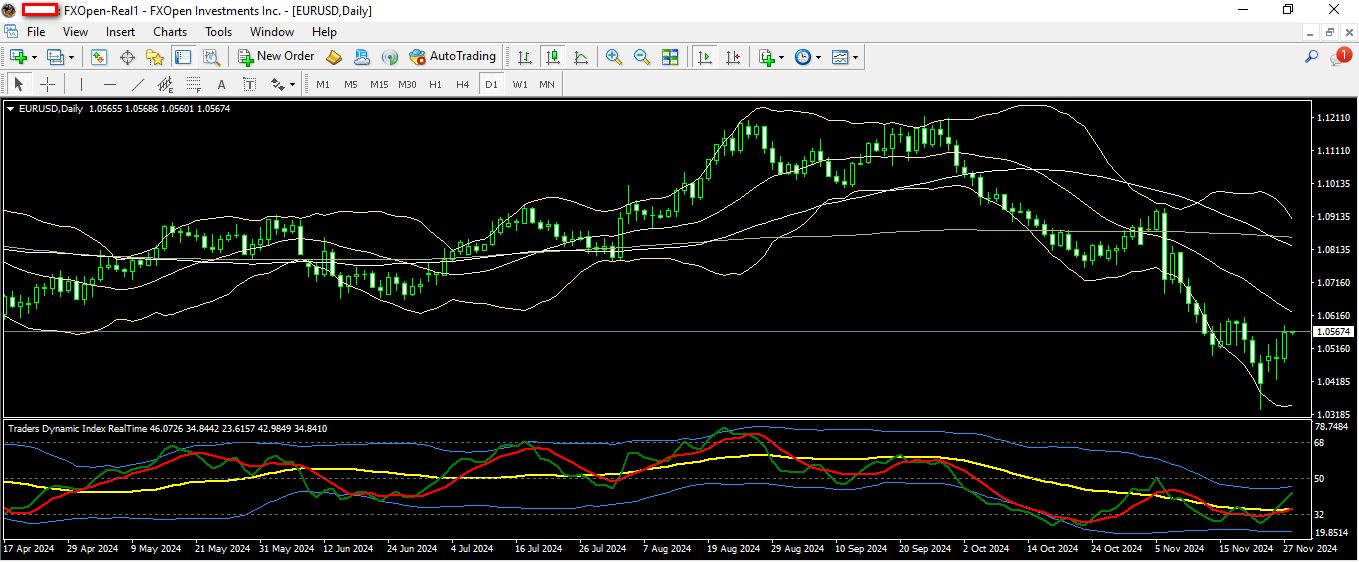Open the Market cloud icon next to MetaEditor

(x=362, y=57)
